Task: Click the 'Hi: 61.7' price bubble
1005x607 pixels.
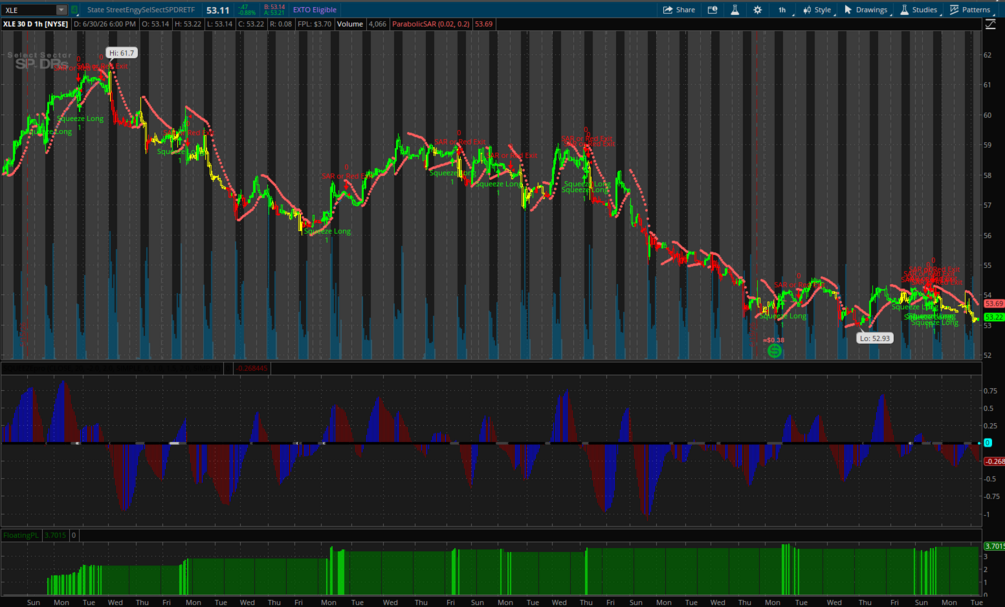Action: [121, 53]
